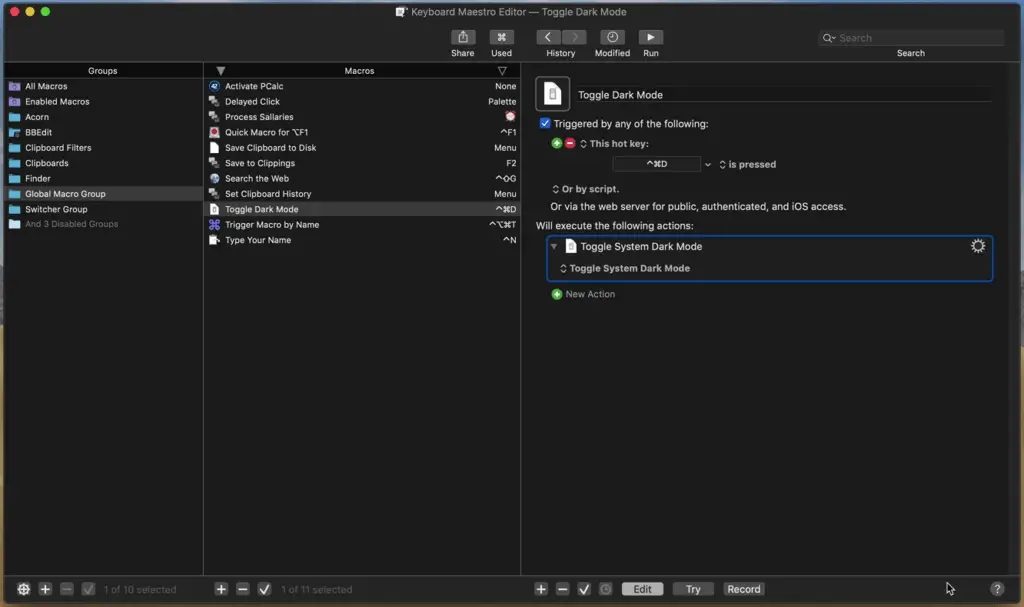Click the left sort triangle in Macros header
Viewport: 1024px width, 607px height.
tap(221, 71)
